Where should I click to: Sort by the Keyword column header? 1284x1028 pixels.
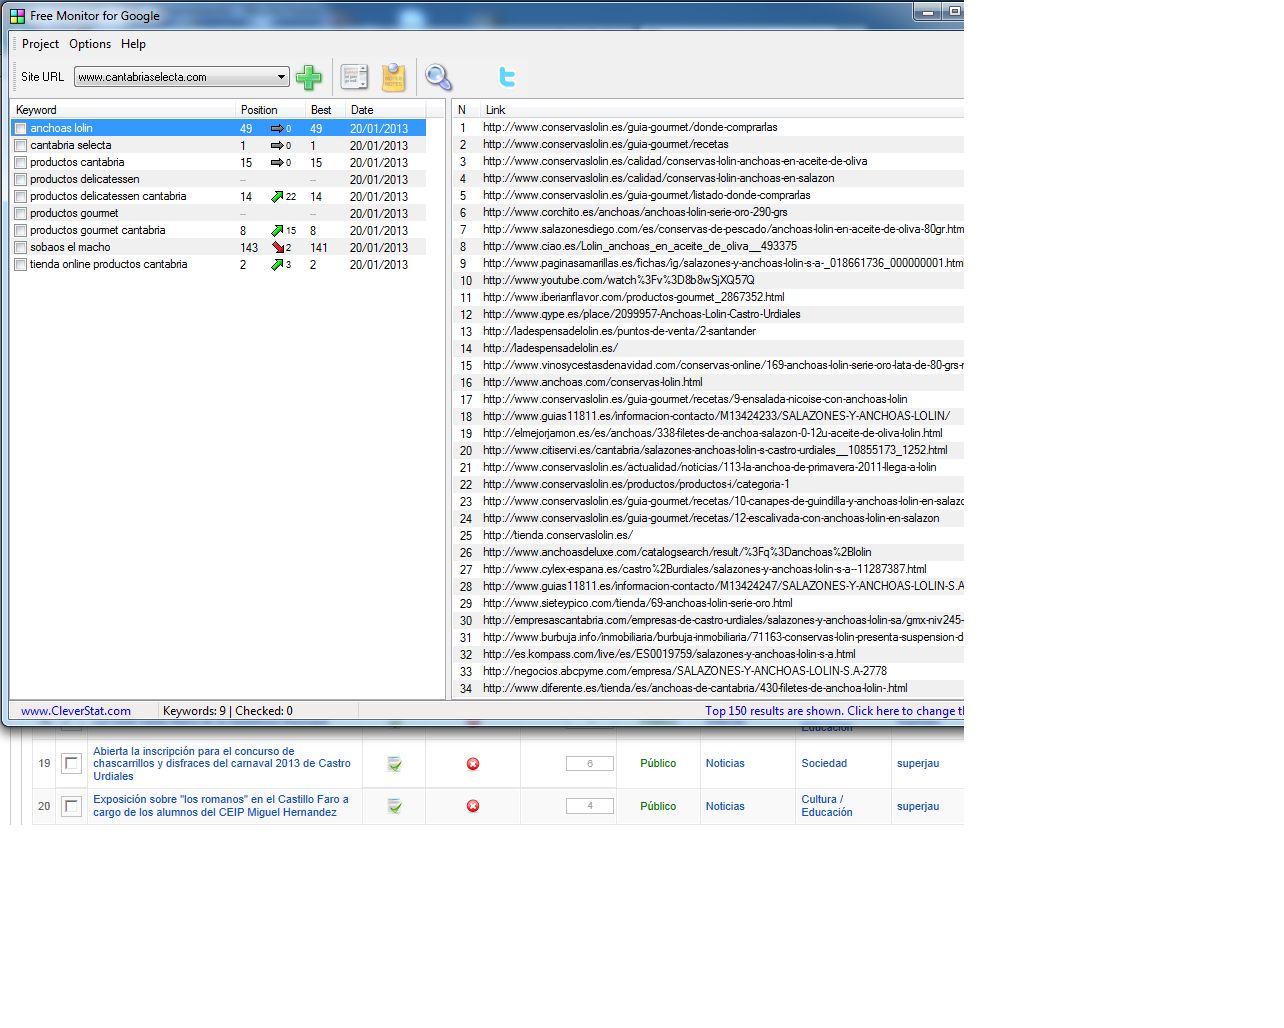(x=123, y=110)
